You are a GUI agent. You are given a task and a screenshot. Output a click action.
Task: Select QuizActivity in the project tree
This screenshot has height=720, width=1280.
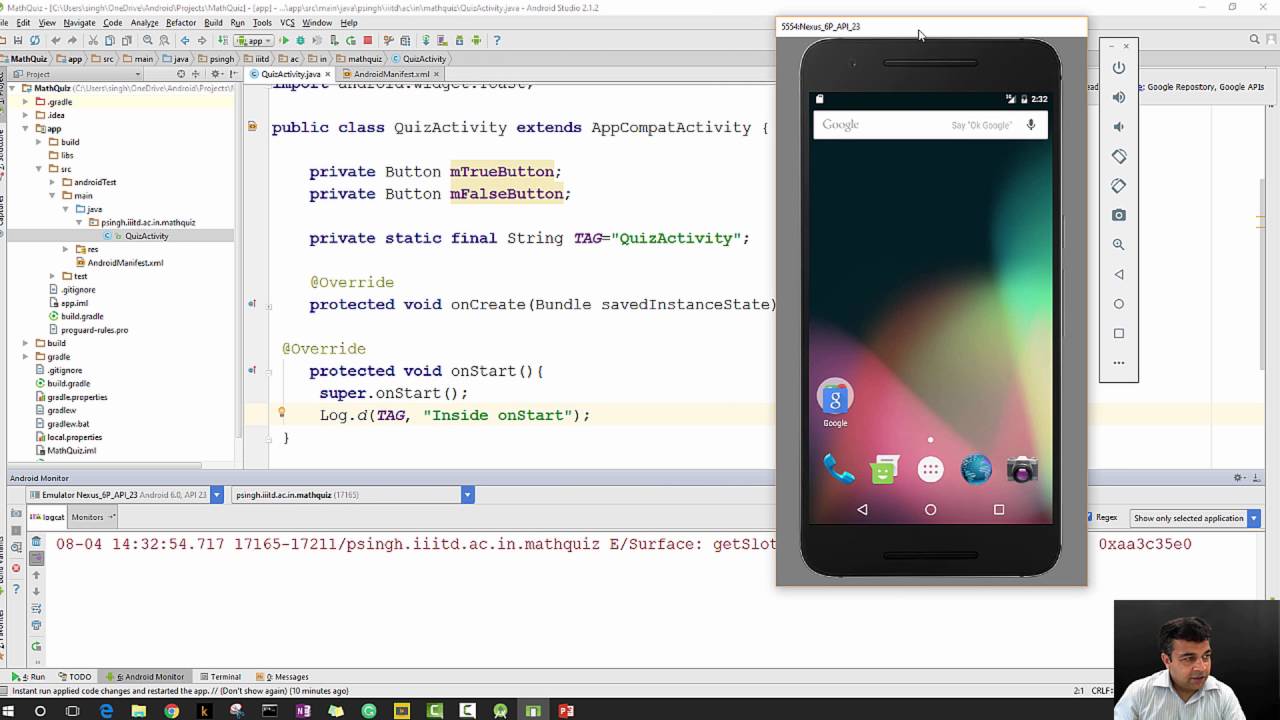pyautogui.click(x=146, y=236)
